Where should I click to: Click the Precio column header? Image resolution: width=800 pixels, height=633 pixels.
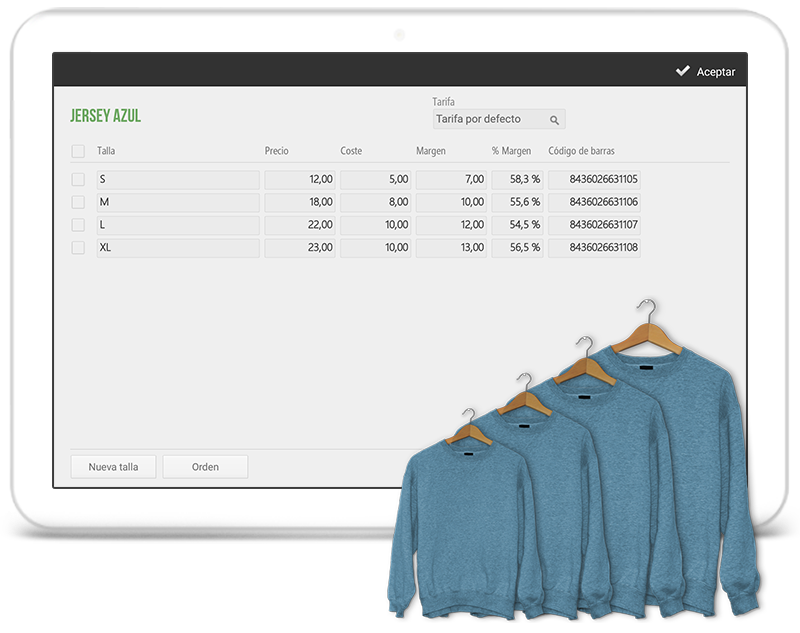pyautogui.click(x=277, y=151)
